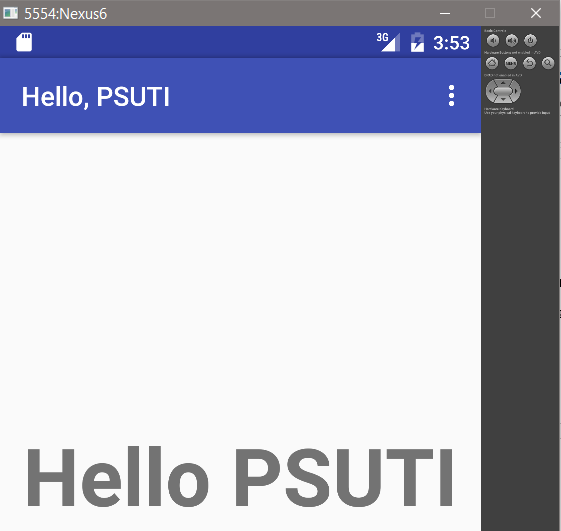This screenshot has width=561, height=531.
Task: Tap the Hello PSUTI text view
Action: 240,477
